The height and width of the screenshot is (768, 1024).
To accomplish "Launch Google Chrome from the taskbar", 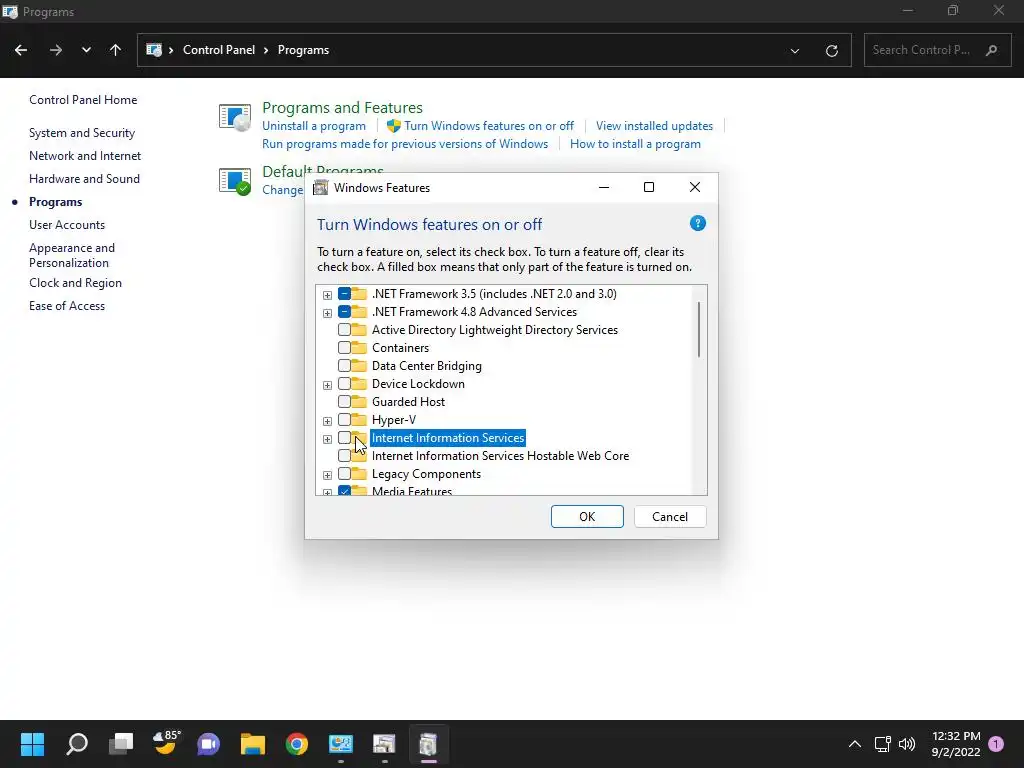I will (296, 744).
